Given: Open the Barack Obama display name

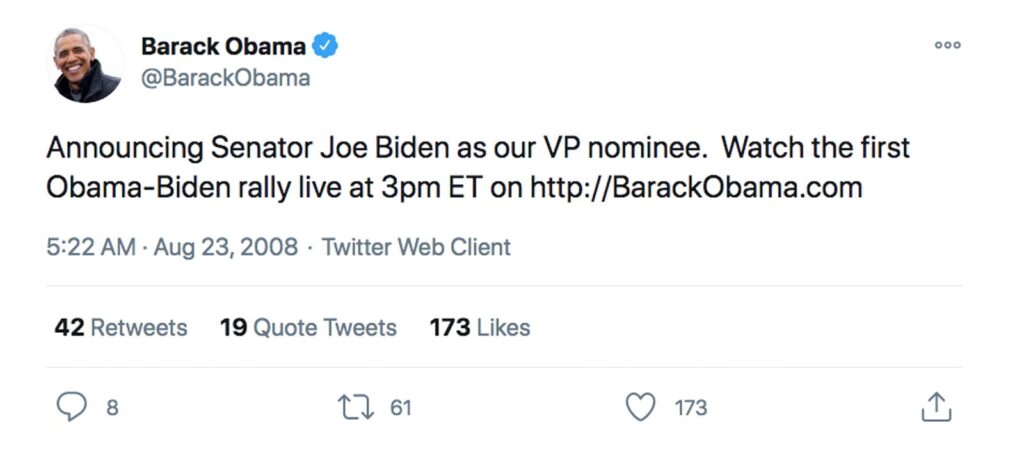Looking at the screenshot, I should click(x=222, y=46).
